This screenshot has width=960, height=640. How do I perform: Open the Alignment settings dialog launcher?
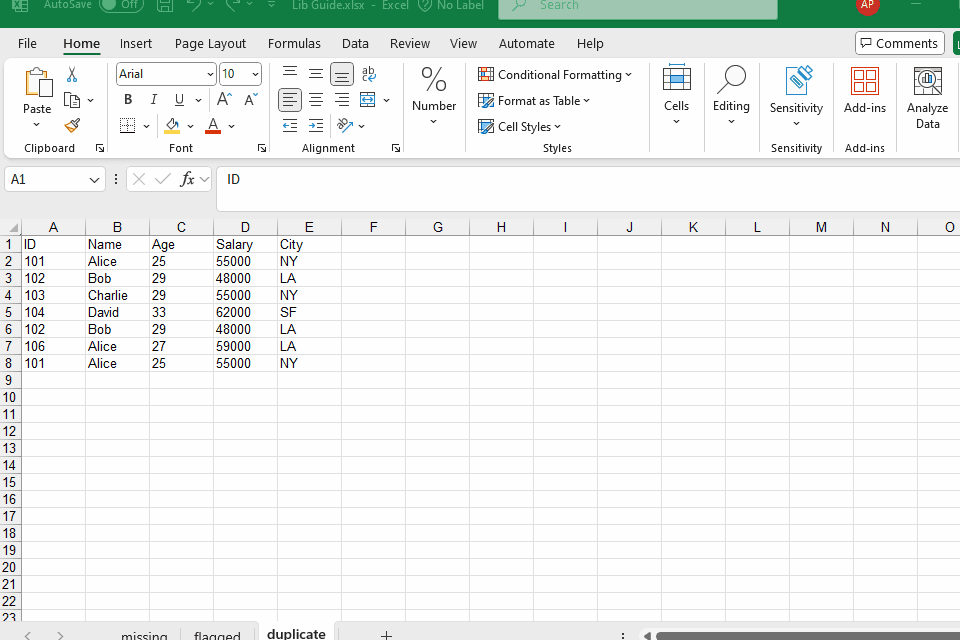[x=396, y=148]
